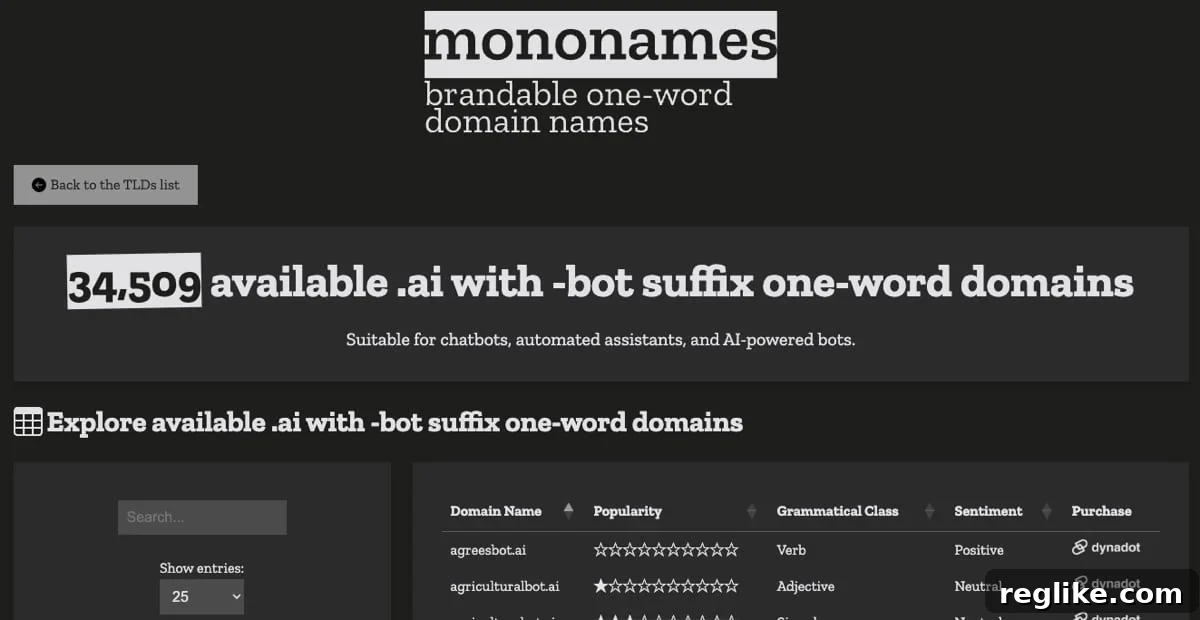The height and width of the screenshot is (620, 1200).
Task: Click agriculturalbot.ai popularity star rating
Action: tap(666, 586)
